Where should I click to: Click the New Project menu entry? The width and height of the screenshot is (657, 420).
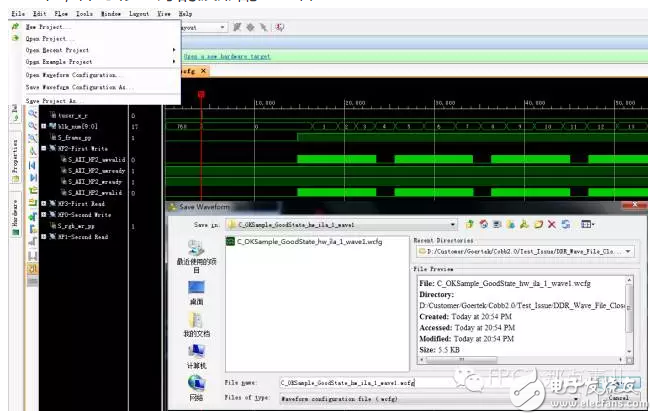coord(50,27)
